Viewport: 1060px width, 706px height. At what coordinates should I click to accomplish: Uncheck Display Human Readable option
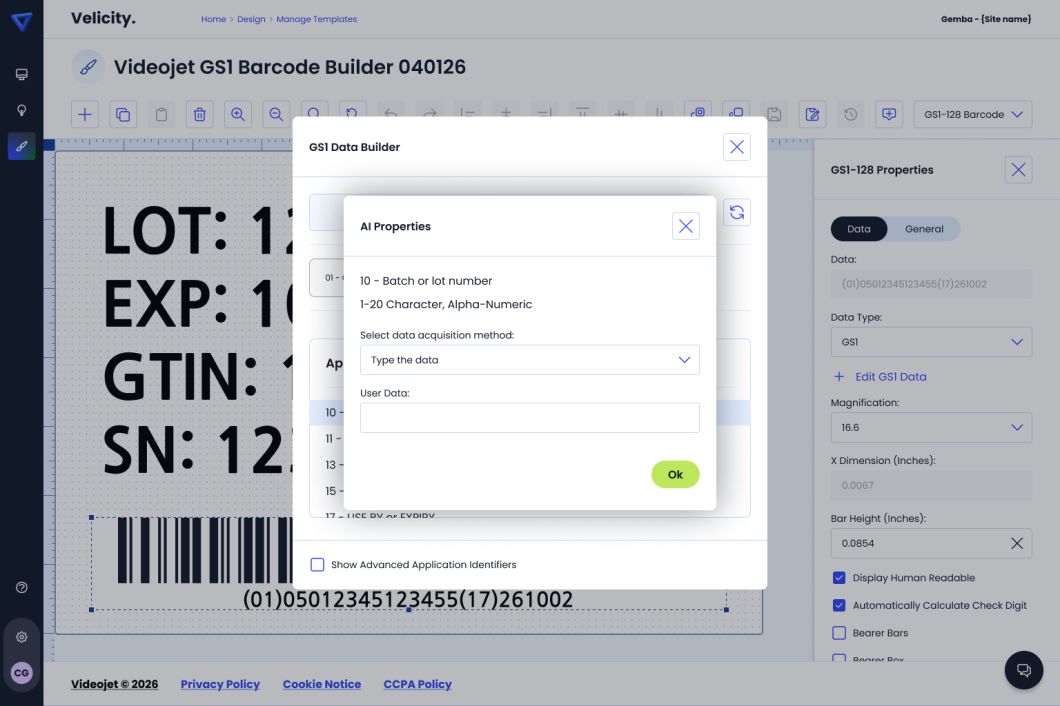(839, 578)
